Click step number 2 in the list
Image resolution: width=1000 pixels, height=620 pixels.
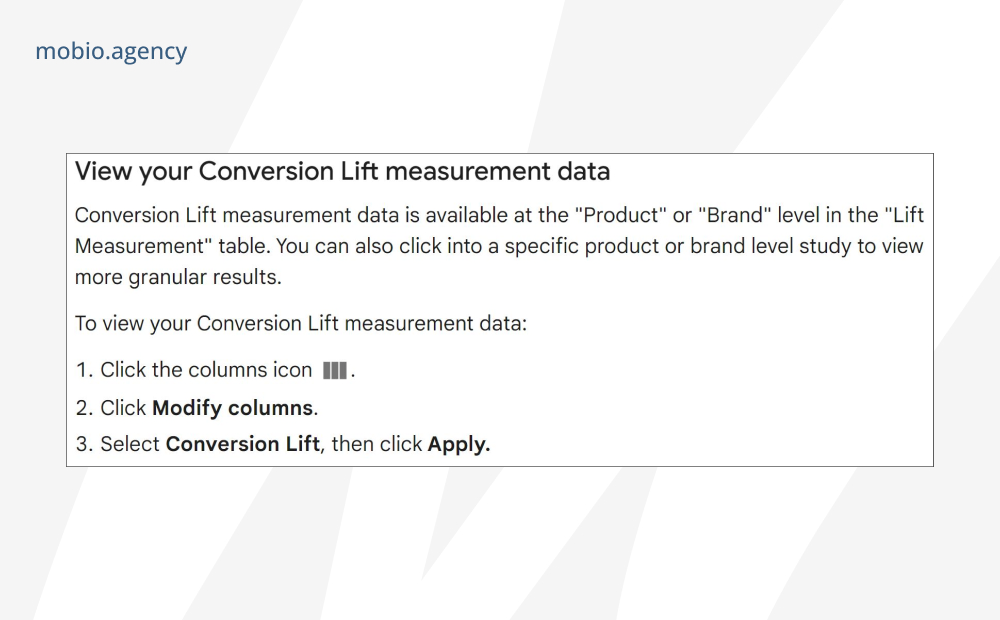[84, 408]
